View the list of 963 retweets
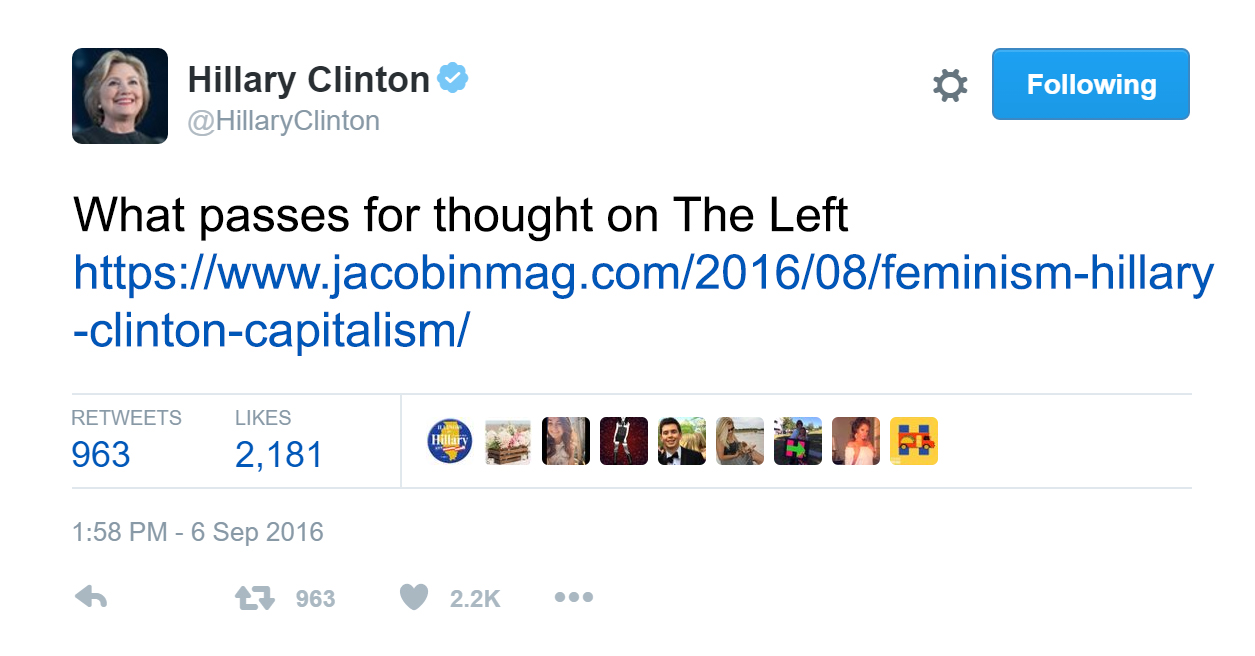 101,455
